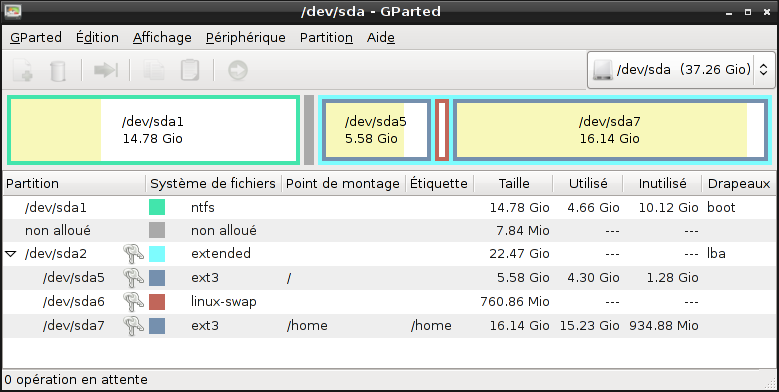Collapse the /dev/sda2 extended partition tree
This screenshot has height=392, width=779.
point(11,254)
